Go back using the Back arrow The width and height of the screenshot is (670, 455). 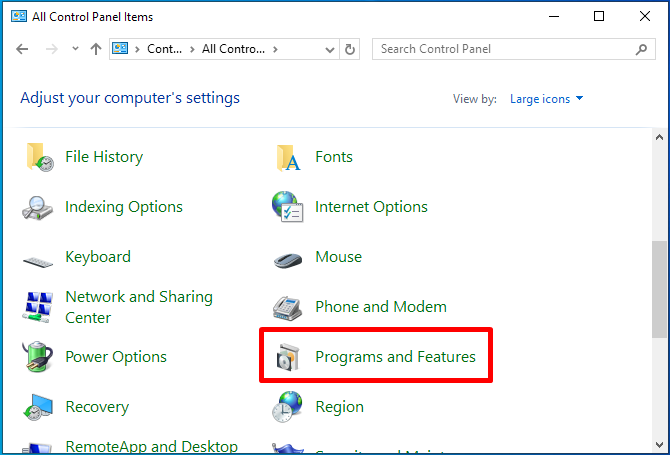(22, 49)
